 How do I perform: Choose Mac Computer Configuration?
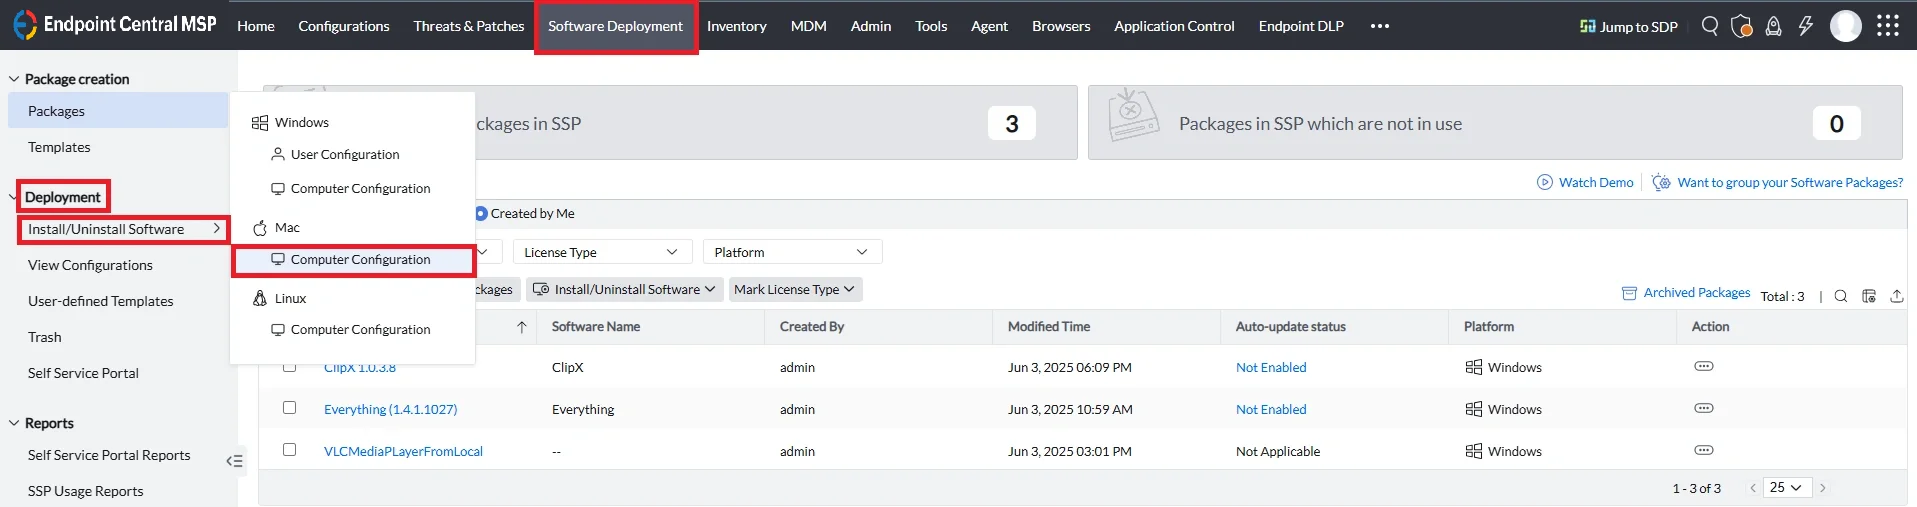[x=353, y=260]
